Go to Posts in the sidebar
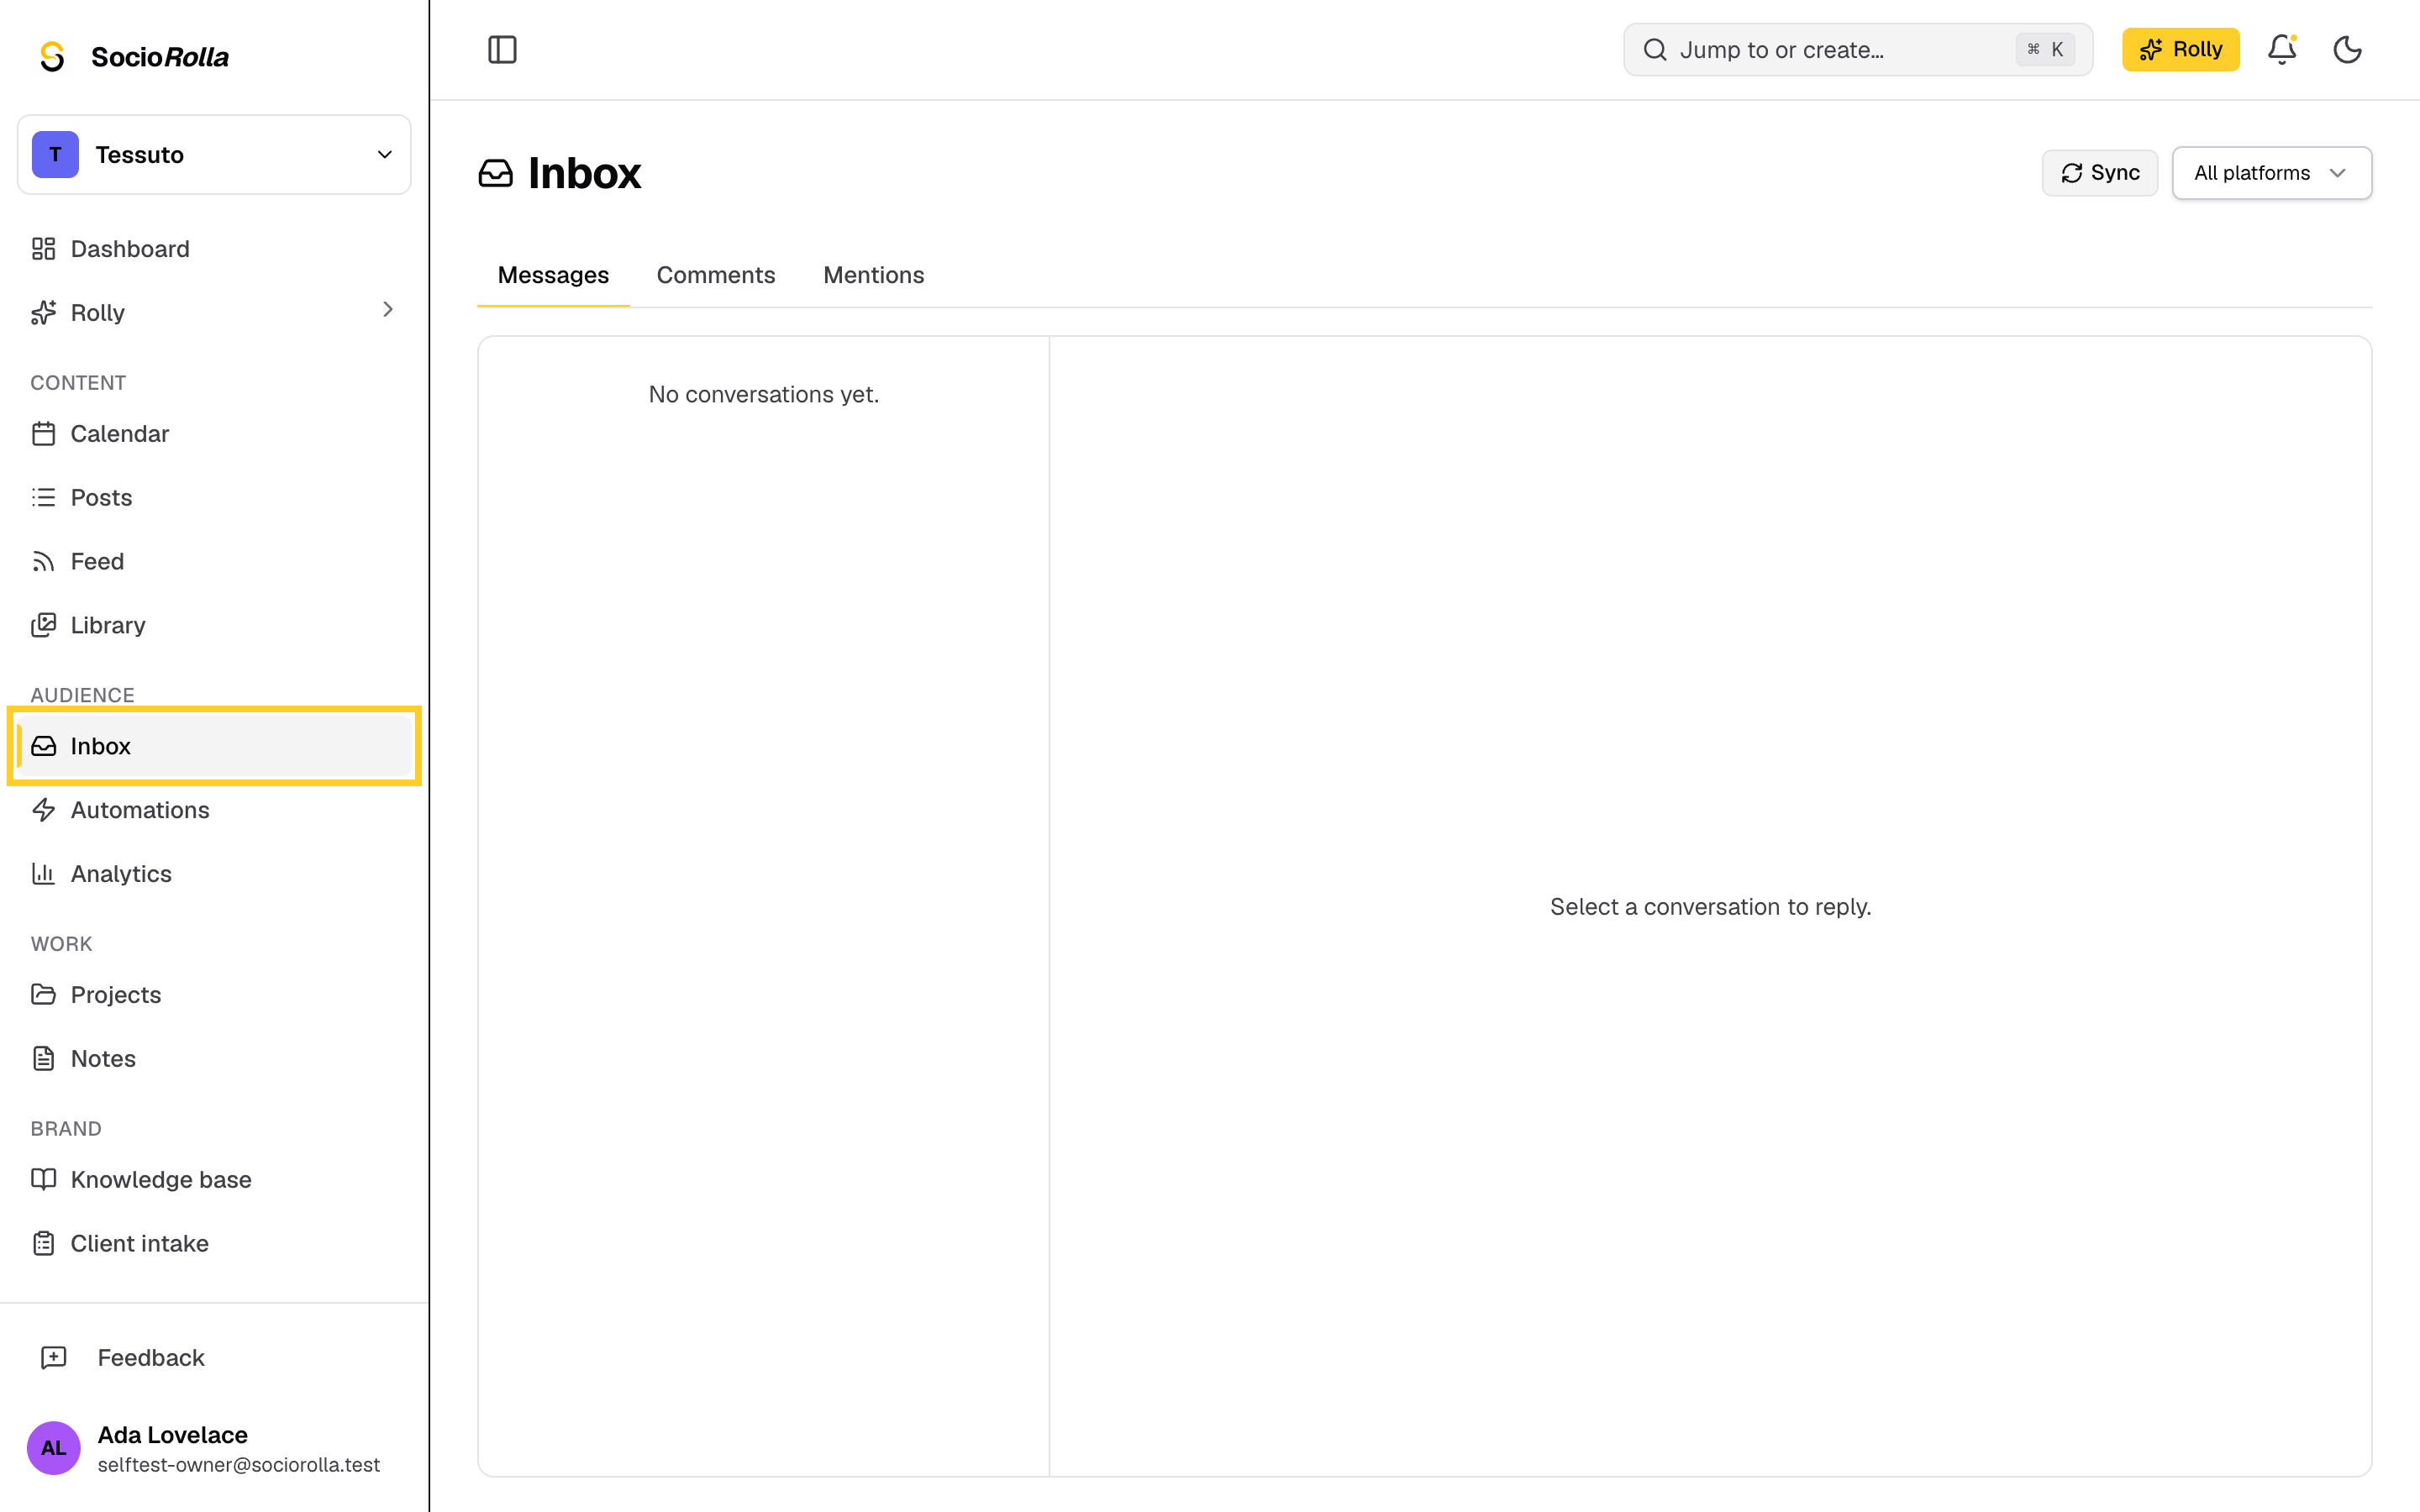 click(x=214, y=497)
